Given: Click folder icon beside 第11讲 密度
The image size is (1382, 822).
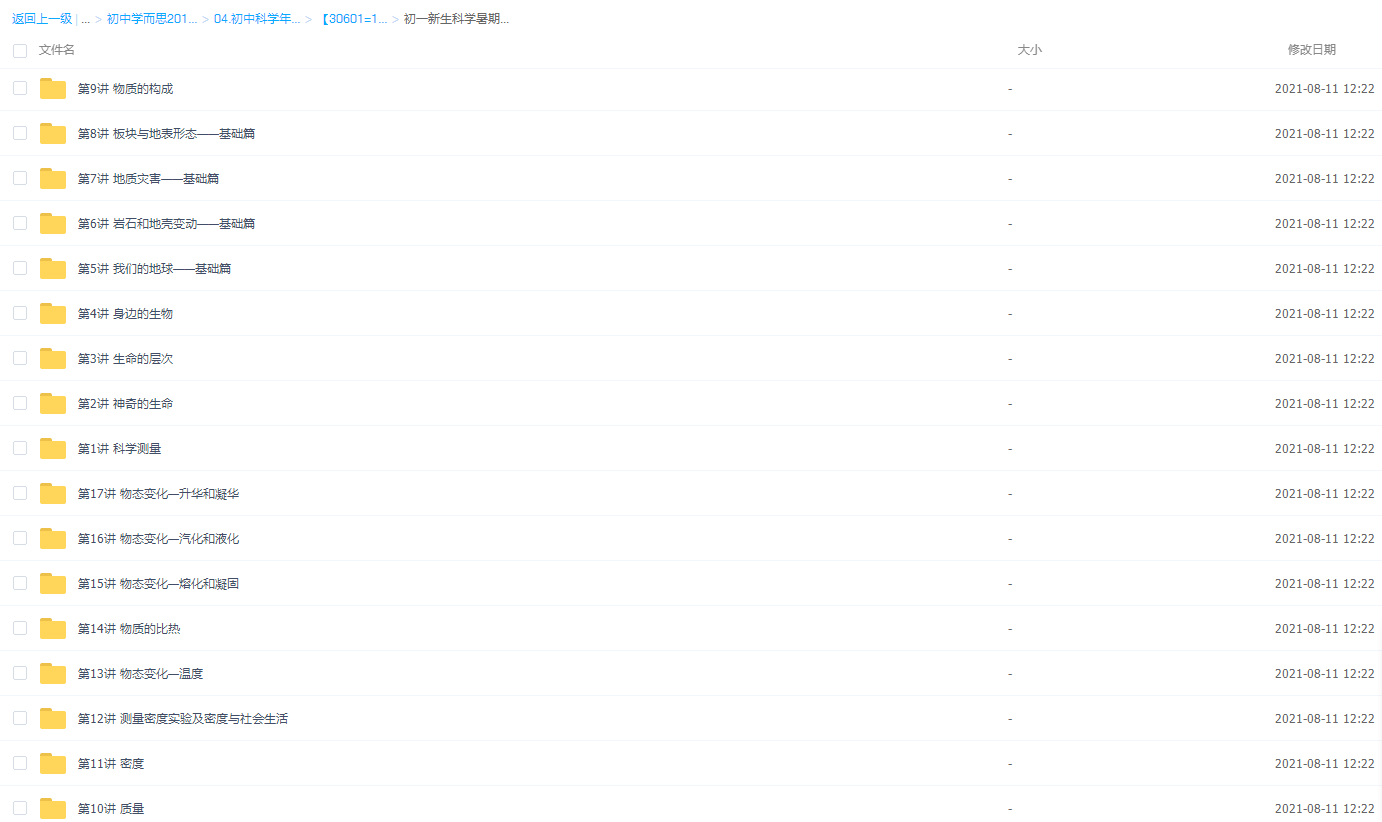Looking at the screenshot, I should (53, 764).
